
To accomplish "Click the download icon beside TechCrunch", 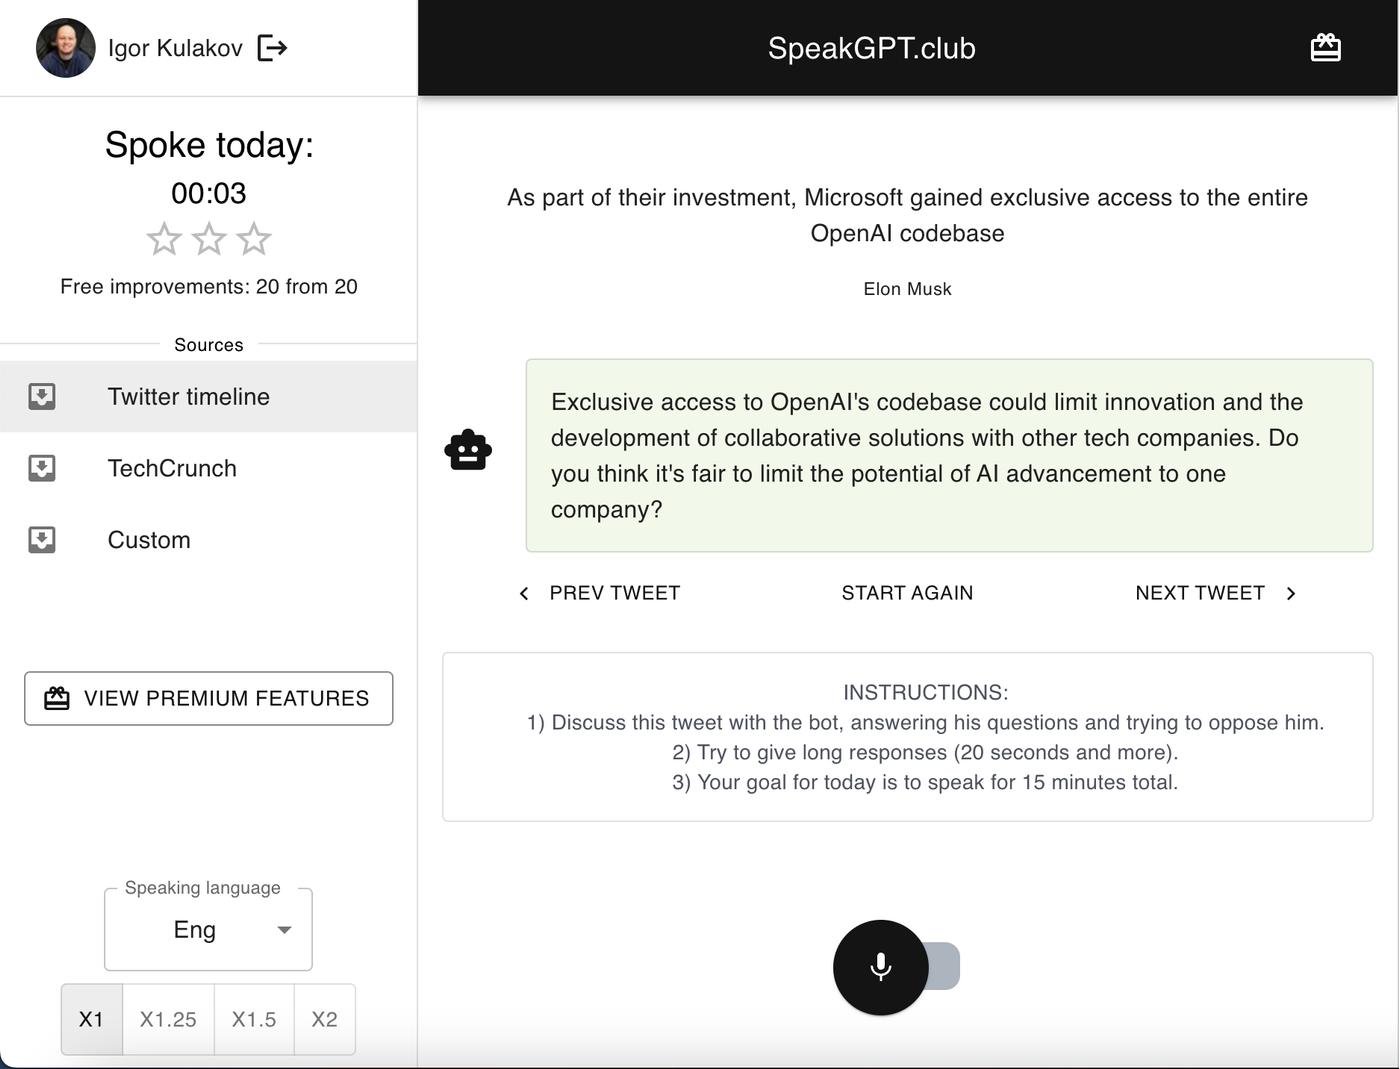I will (42, 469).
